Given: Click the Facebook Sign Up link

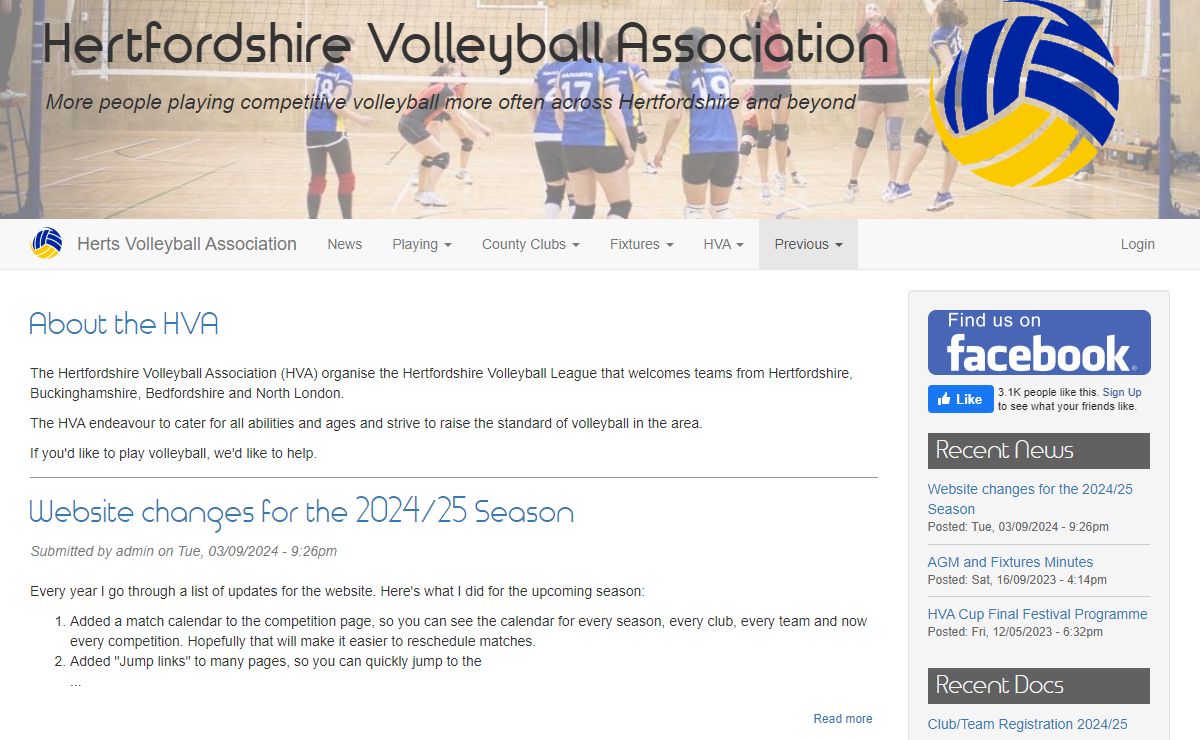Looking at the screenshot, I should 1122,393.
